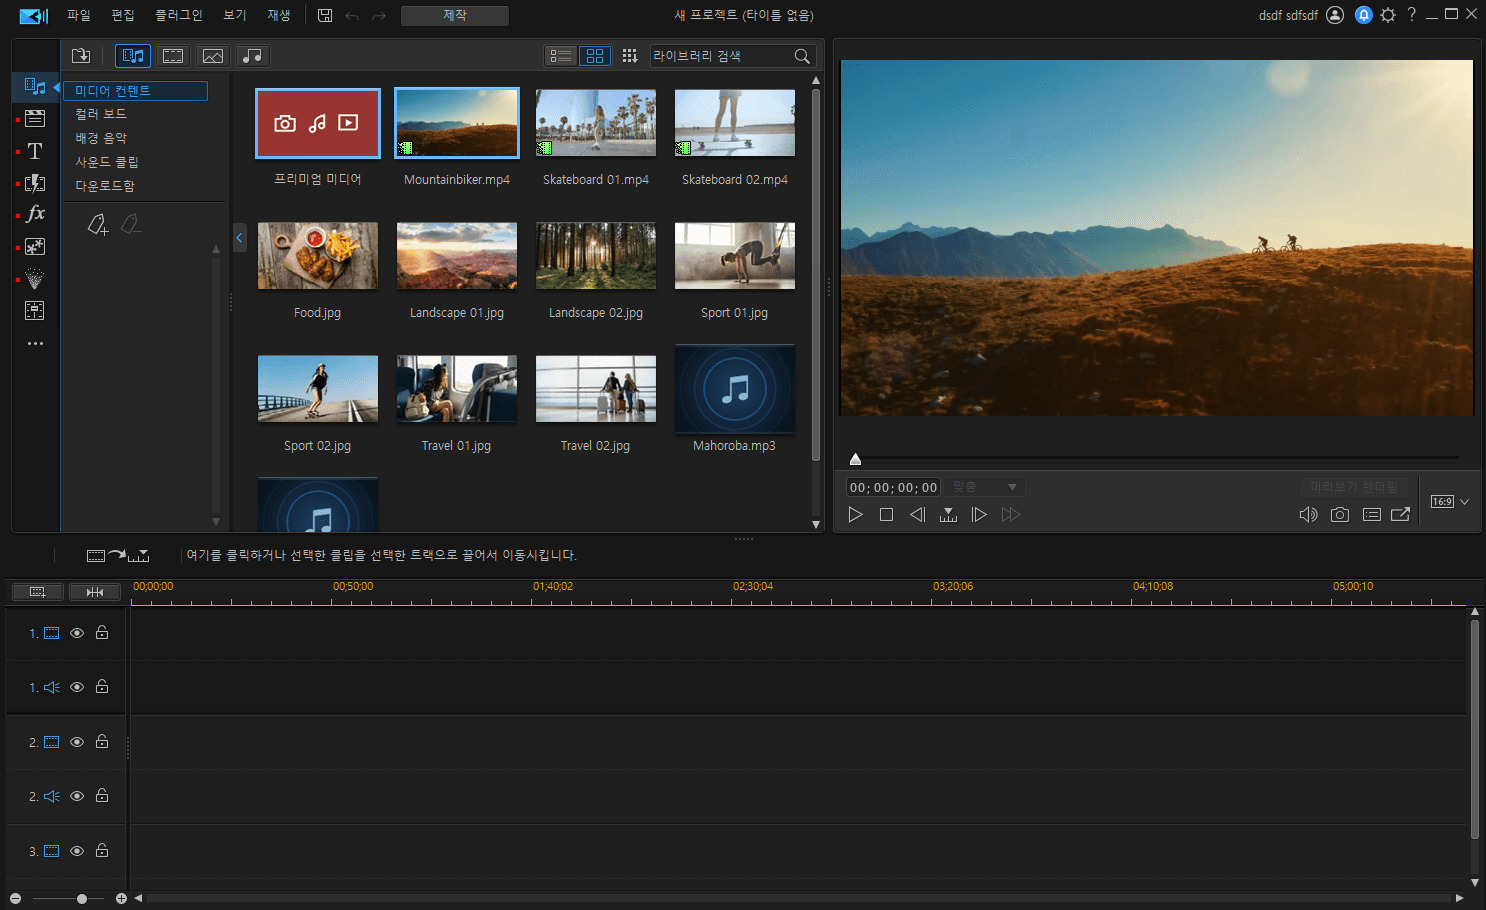Open the 16:9 aspect ratio dropdown

(x=1450, y=502)
